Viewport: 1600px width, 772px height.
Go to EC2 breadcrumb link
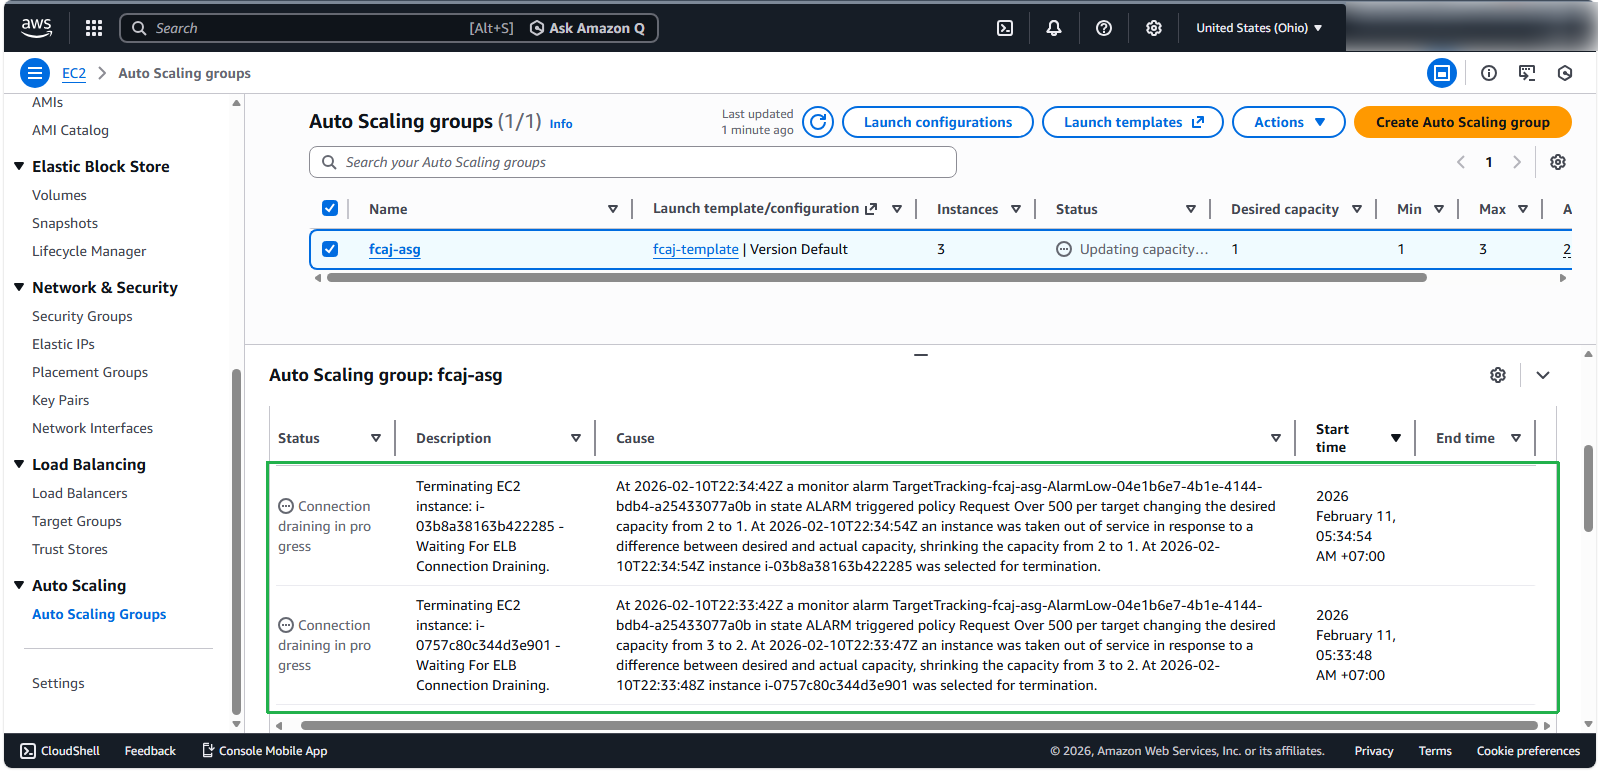point(74,73)
